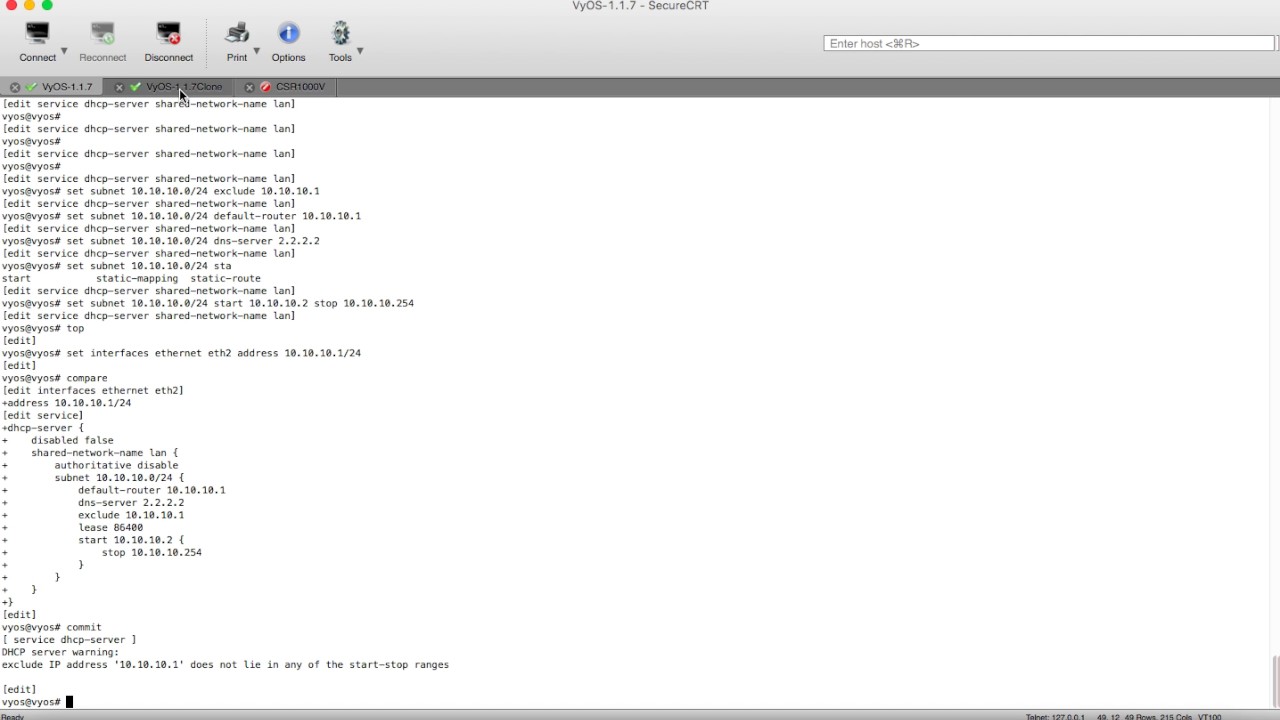Click the 'disabled false' diff line
The image size is (1280, 720).
pyautogui.click(x=72, y=440)
